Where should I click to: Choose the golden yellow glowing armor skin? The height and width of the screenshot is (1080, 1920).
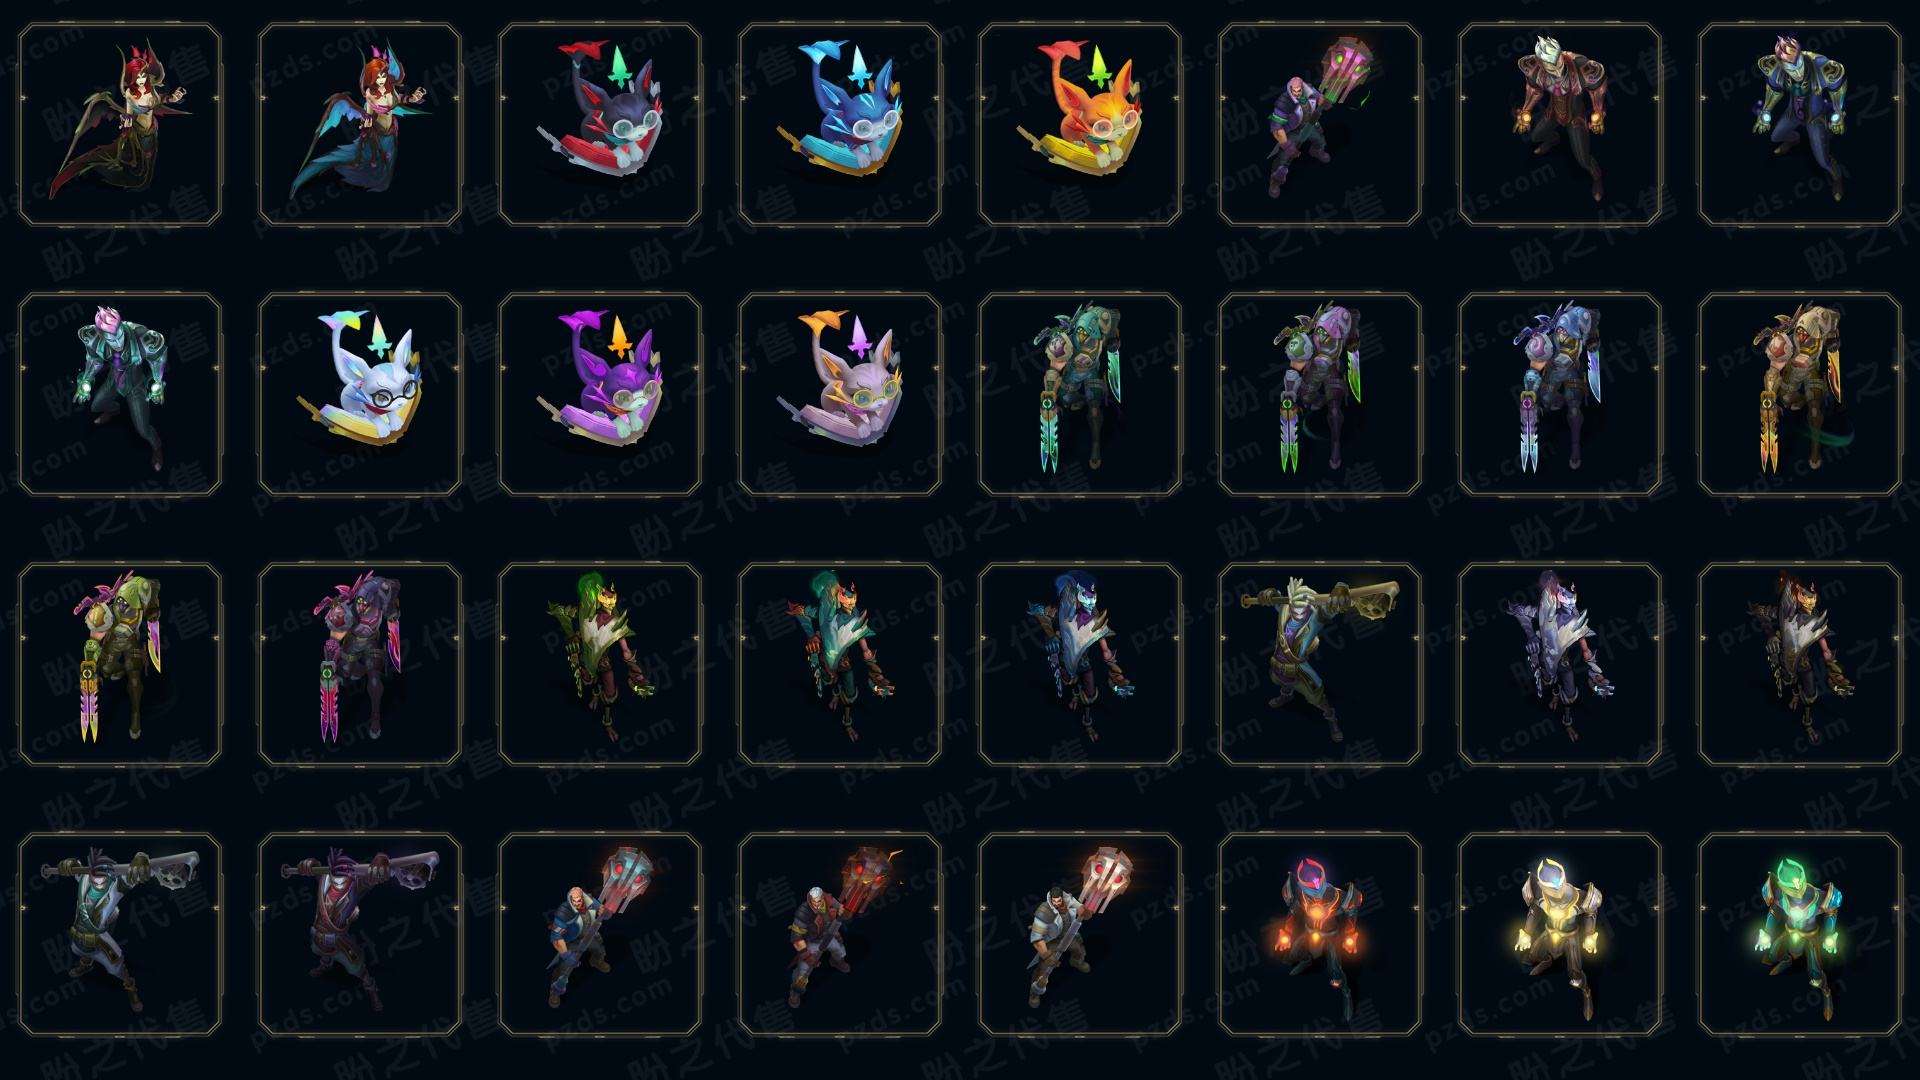click(1560, 934)
